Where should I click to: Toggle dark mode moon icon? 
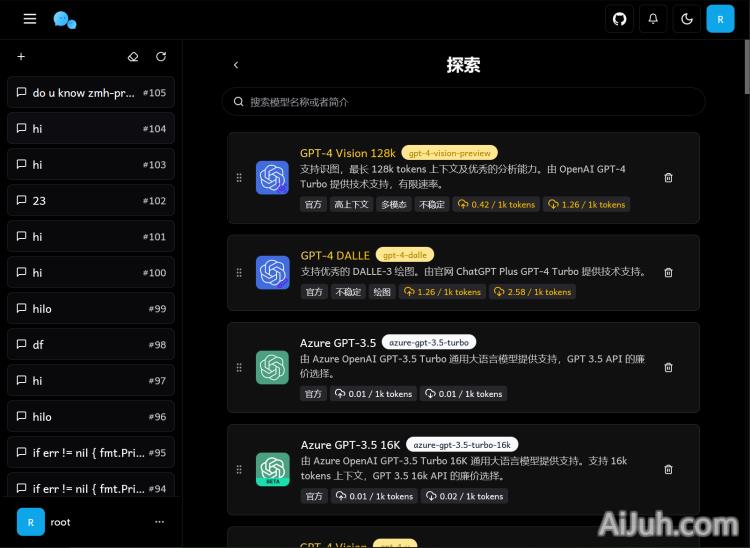pos(687,19)
